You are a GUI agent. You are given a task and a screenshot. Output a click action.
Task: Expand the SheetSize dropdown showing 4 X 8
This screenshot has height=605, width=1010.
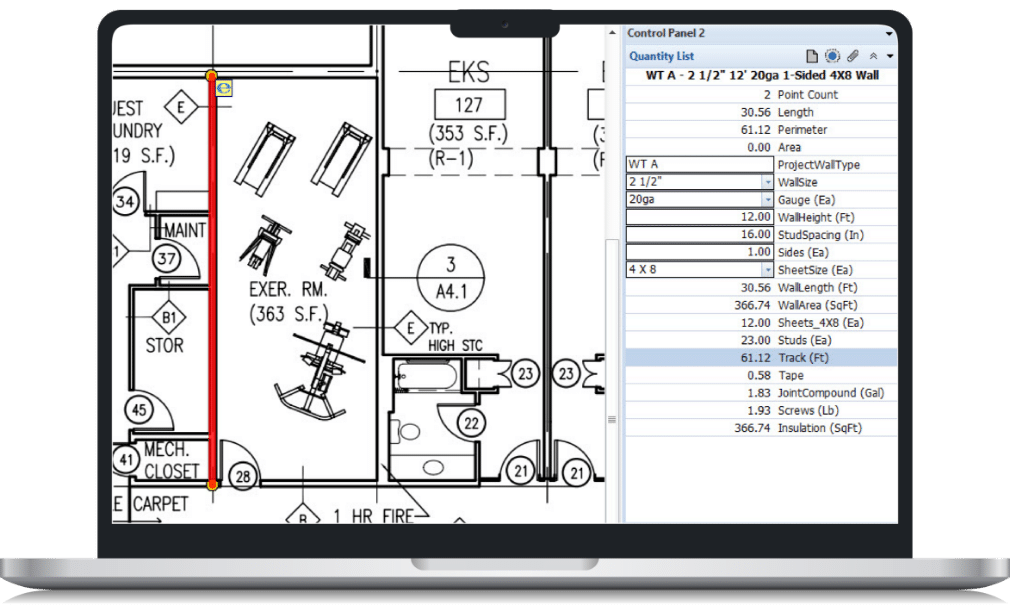pyautogui.click(x=768, y=270)
